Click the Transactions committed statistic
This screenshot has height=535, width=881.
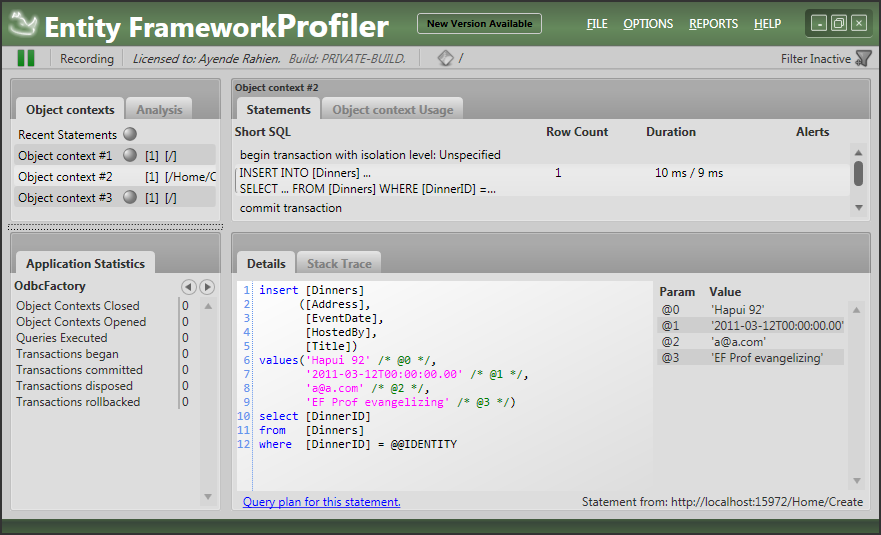click(x=79, y=370)
